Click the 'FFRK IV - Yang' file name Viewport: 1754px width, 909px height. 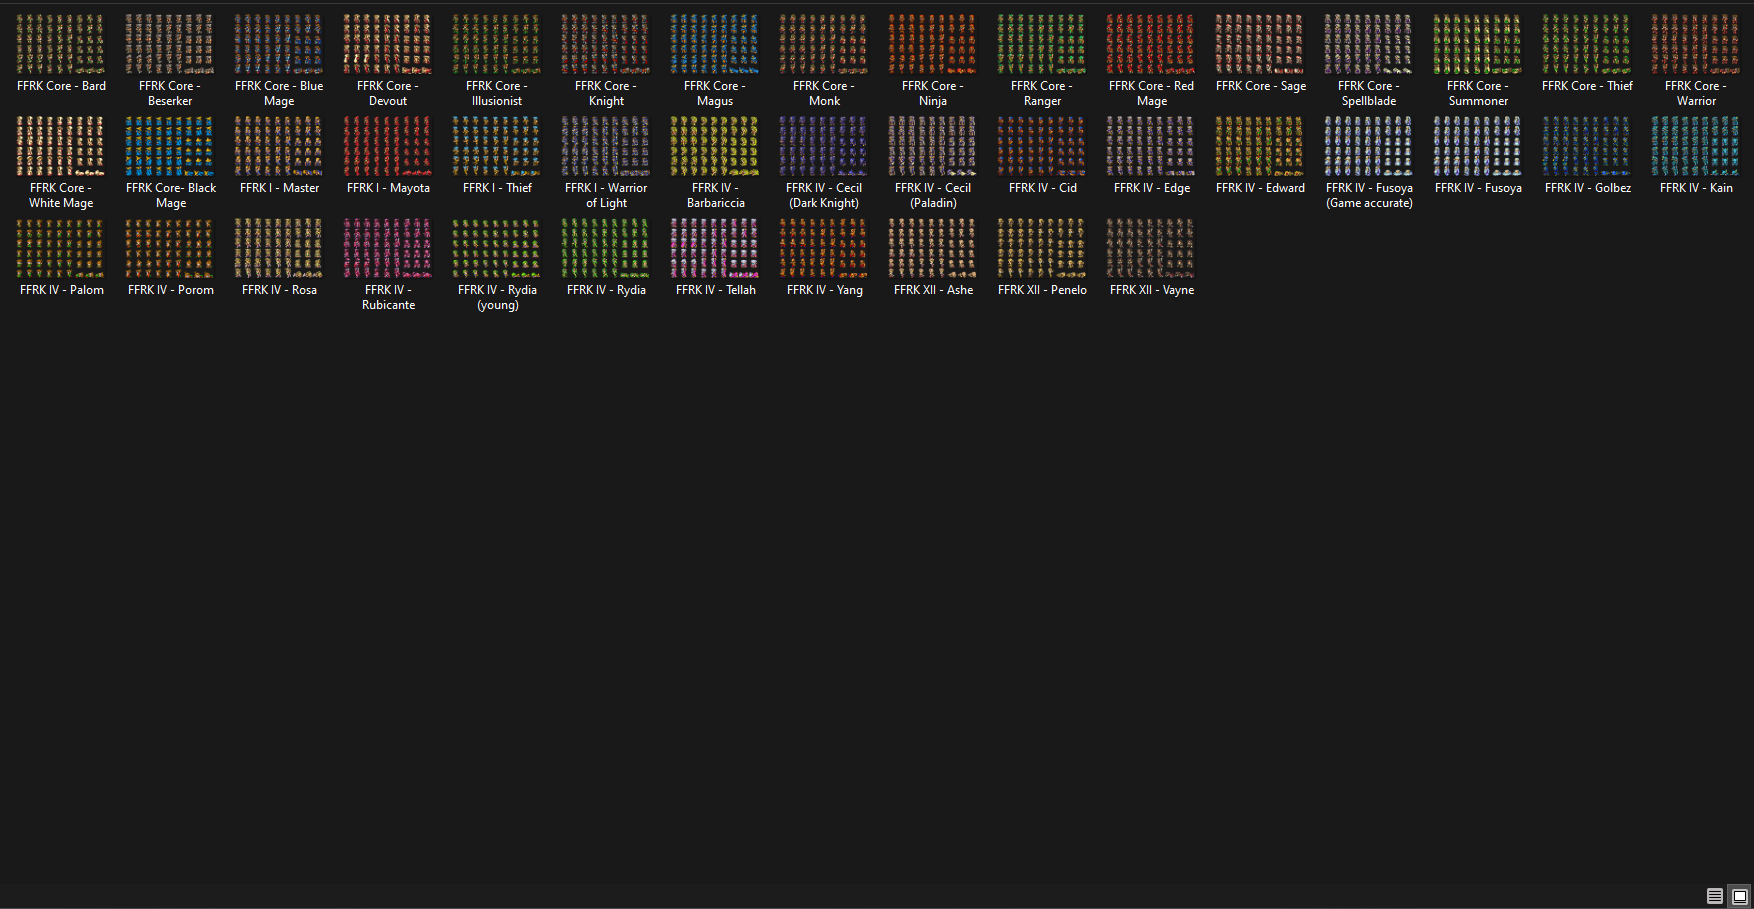[x=825, y=290]
